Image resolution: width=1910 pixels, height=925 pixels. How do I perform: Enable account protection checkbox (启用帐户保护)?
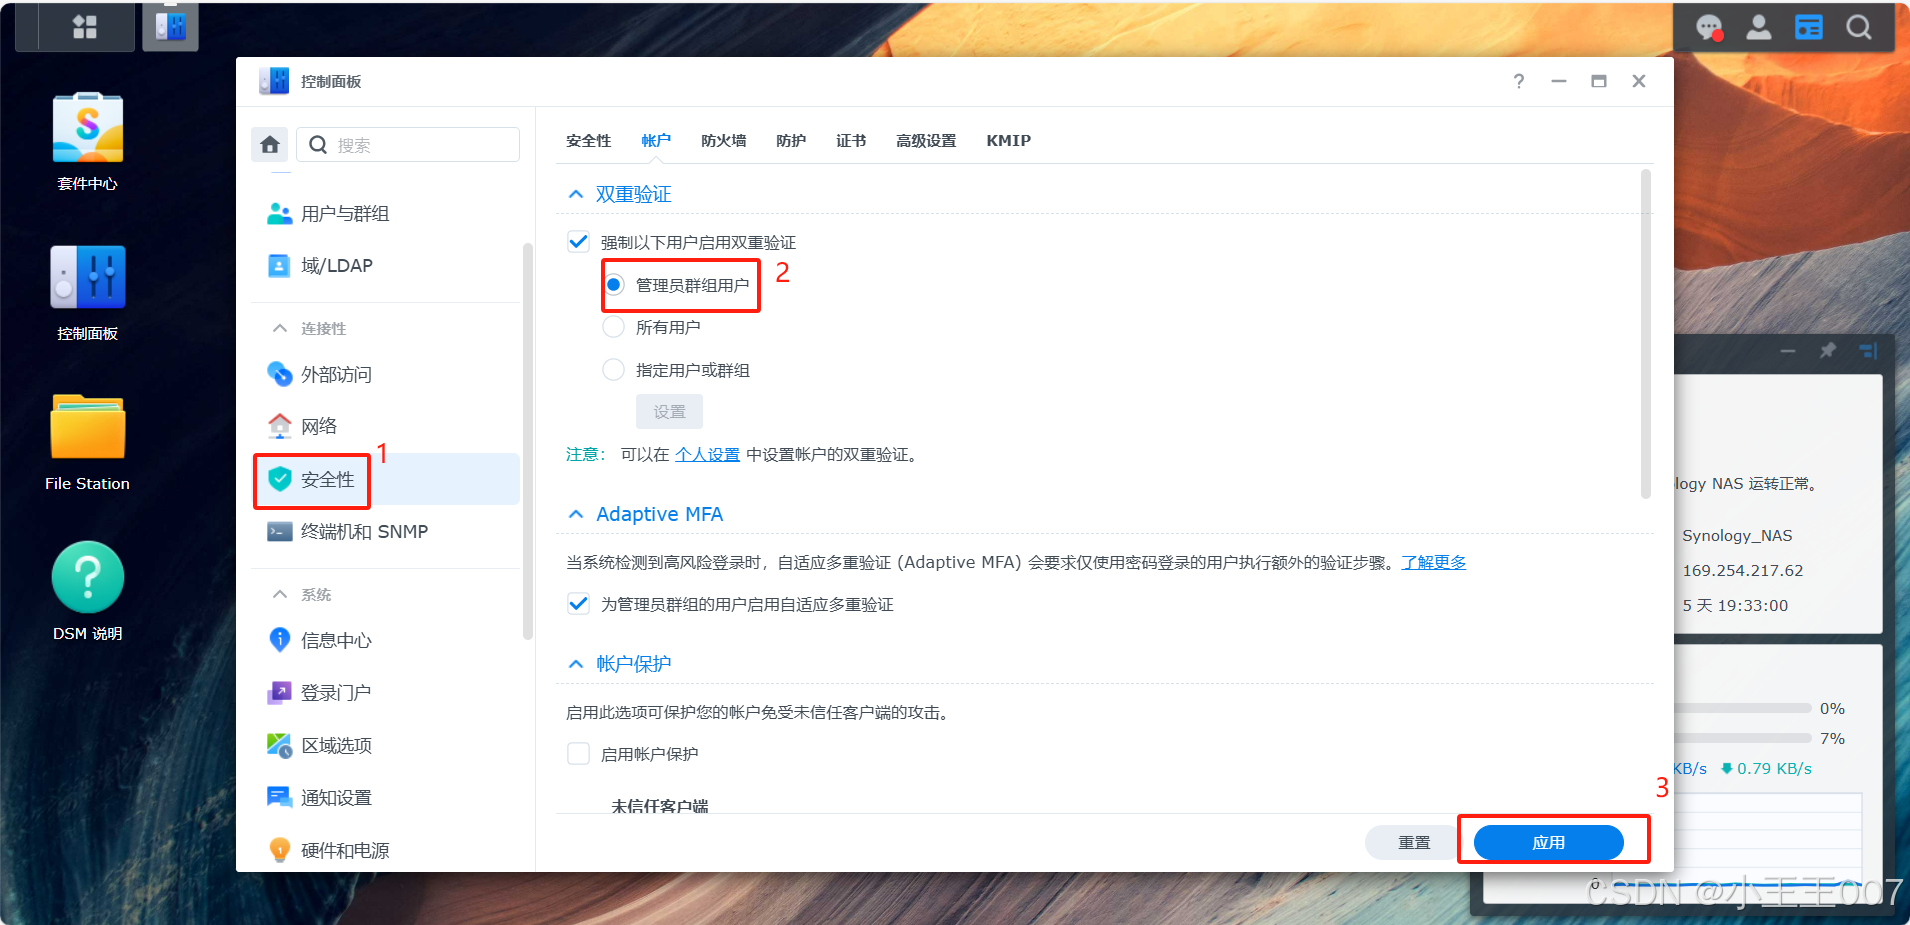(578, 754)
